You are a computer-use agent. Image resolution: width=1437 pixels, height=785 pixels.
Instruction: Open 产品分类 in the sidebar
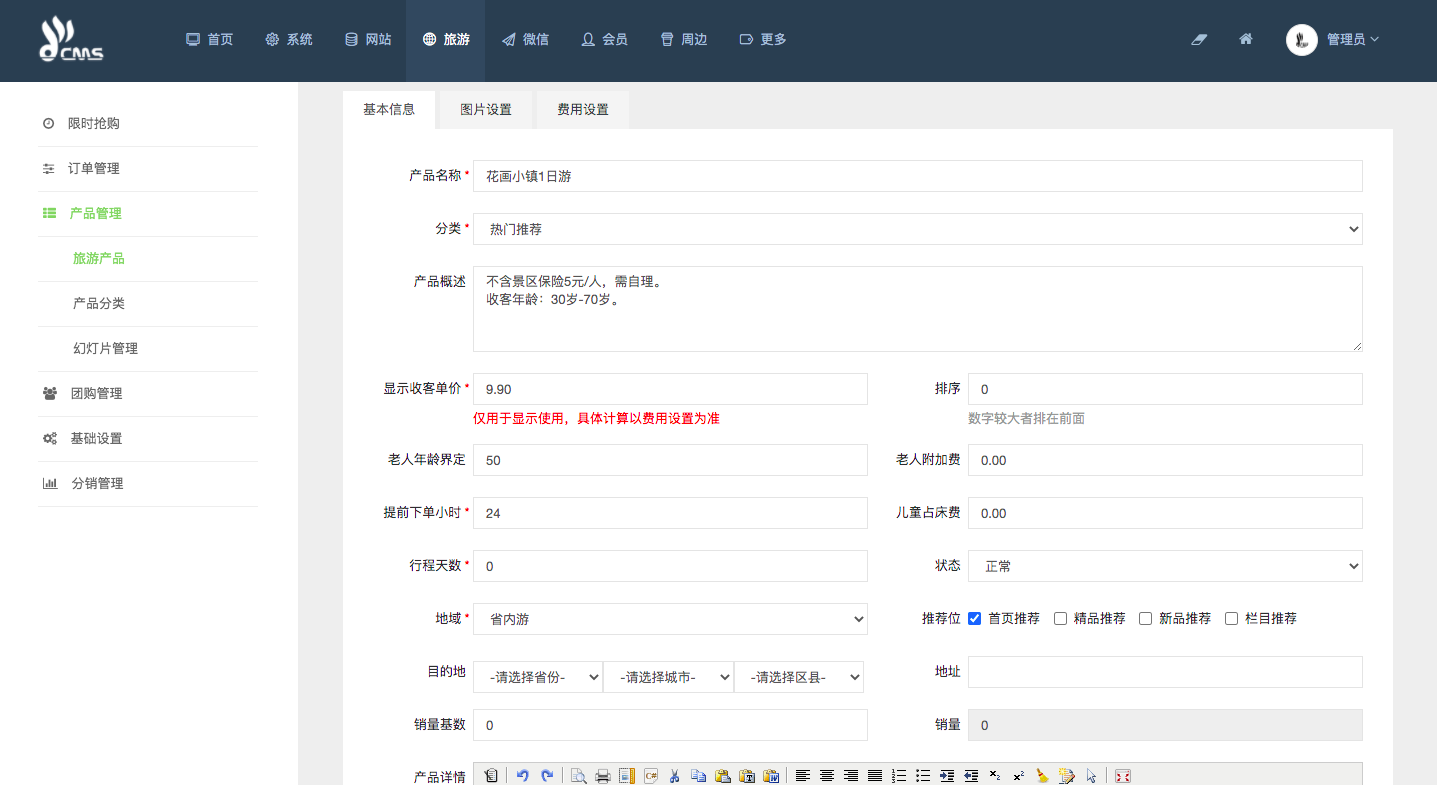pos(99,304)
